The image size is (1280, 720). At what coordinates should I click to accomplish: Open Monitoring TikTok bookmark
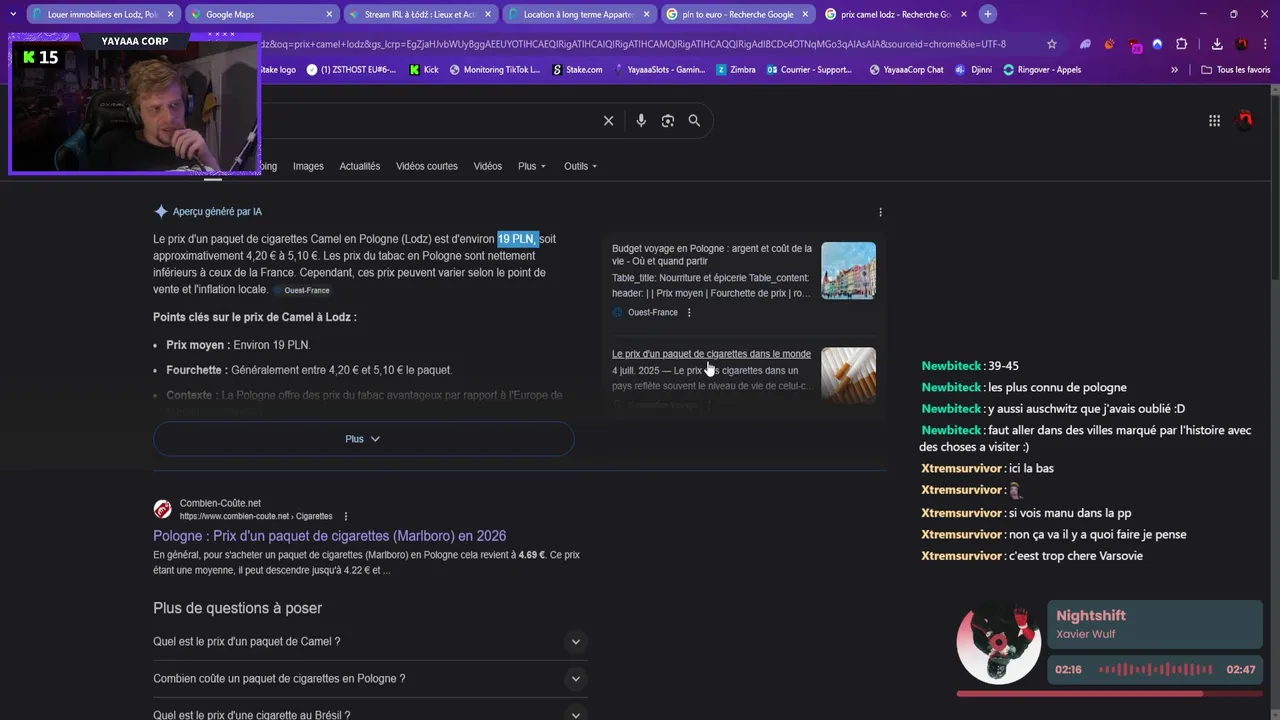click(495, 70)
